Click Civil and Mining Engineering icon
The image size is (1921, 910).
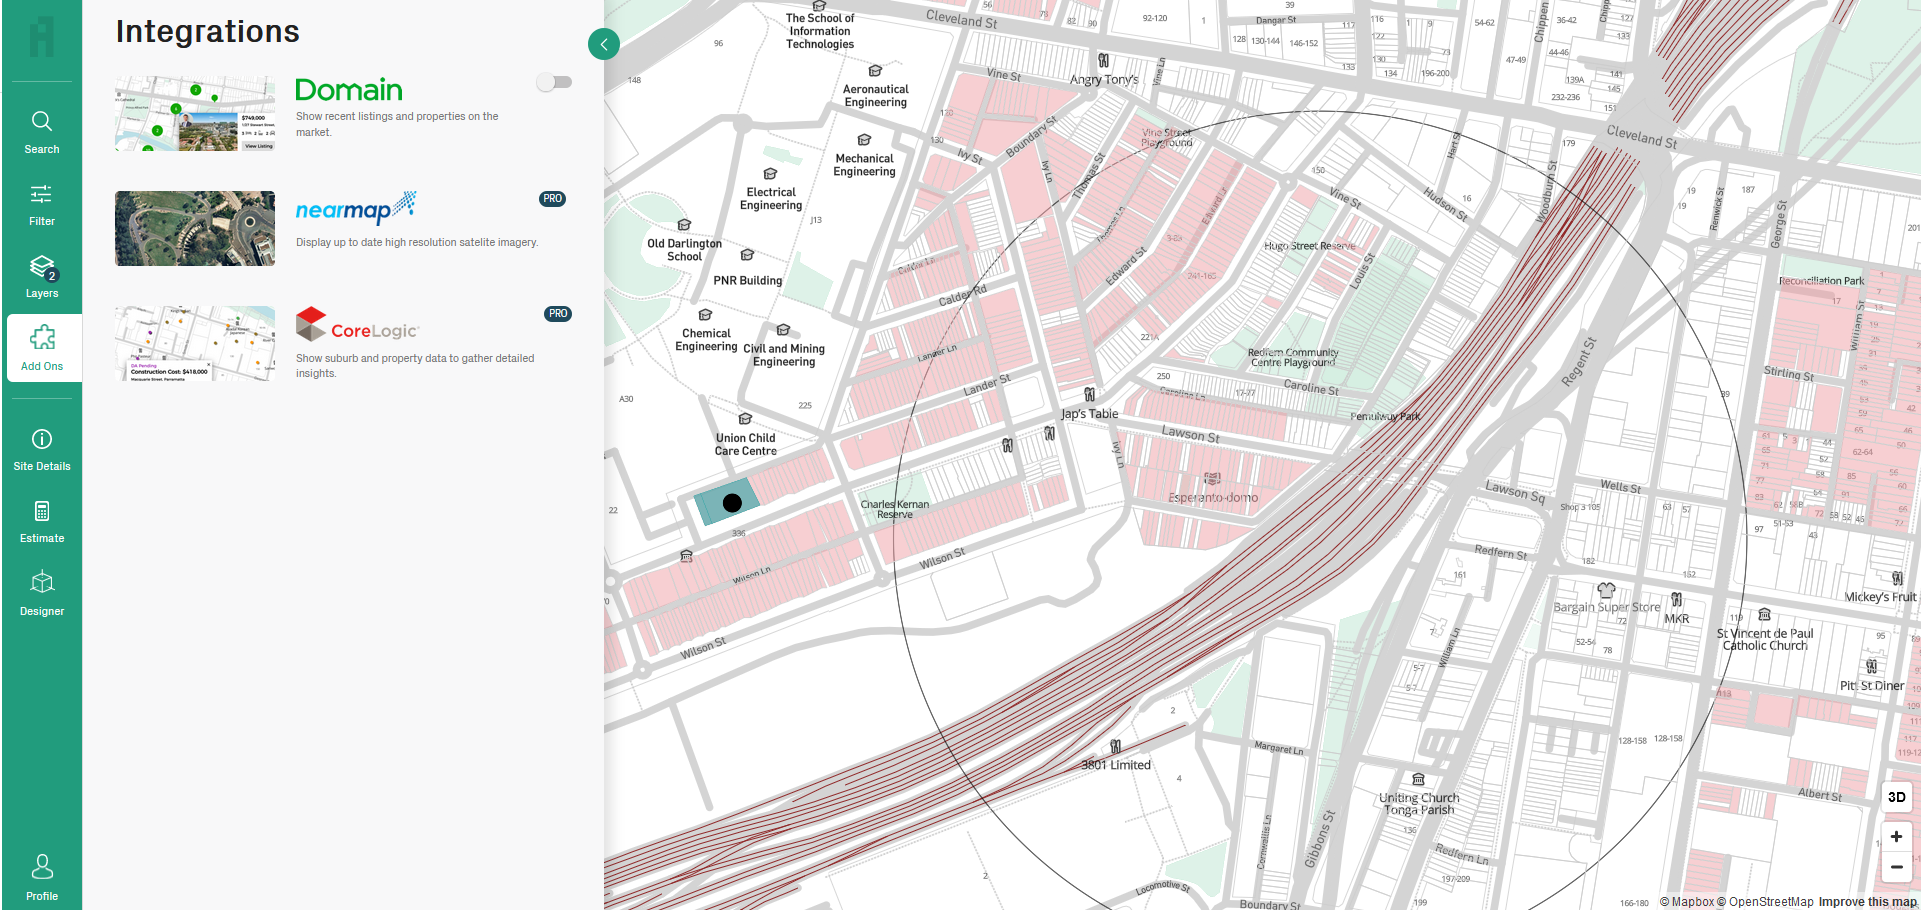(x=783, y=330)
